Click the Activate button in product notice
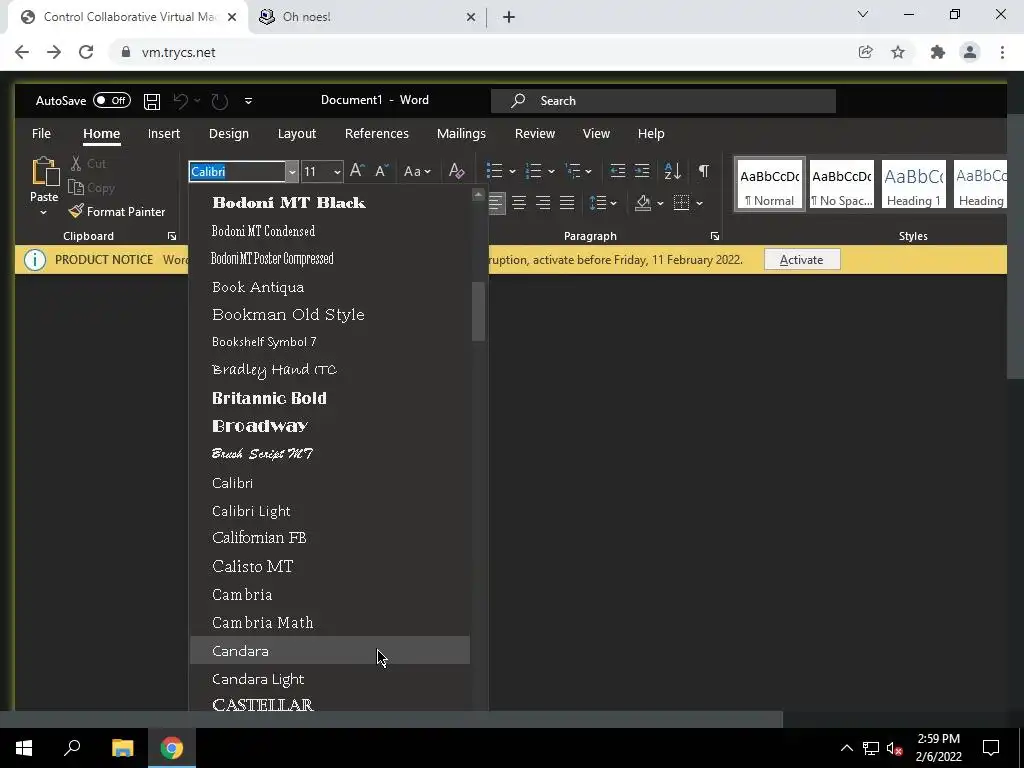 click(x=801, y=260)
